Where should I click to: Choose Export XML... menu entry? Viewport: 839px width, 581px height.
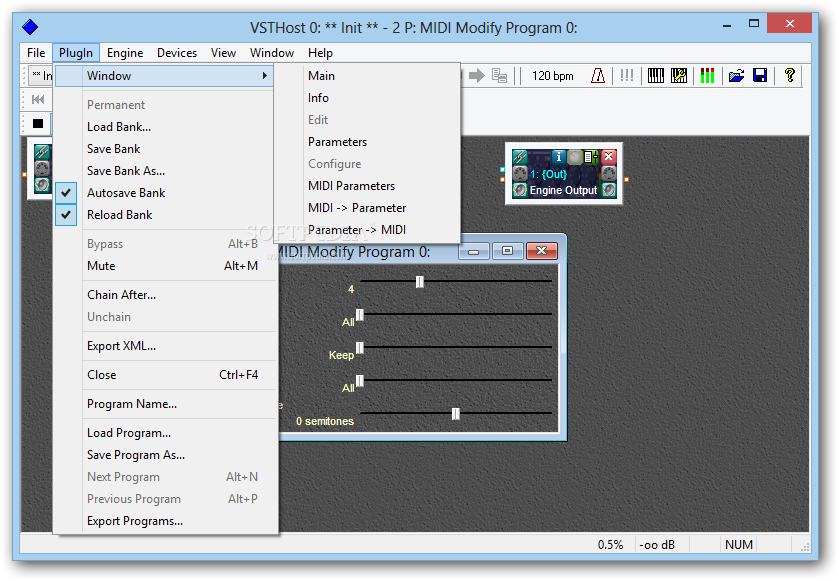click(x=166, y=346)
